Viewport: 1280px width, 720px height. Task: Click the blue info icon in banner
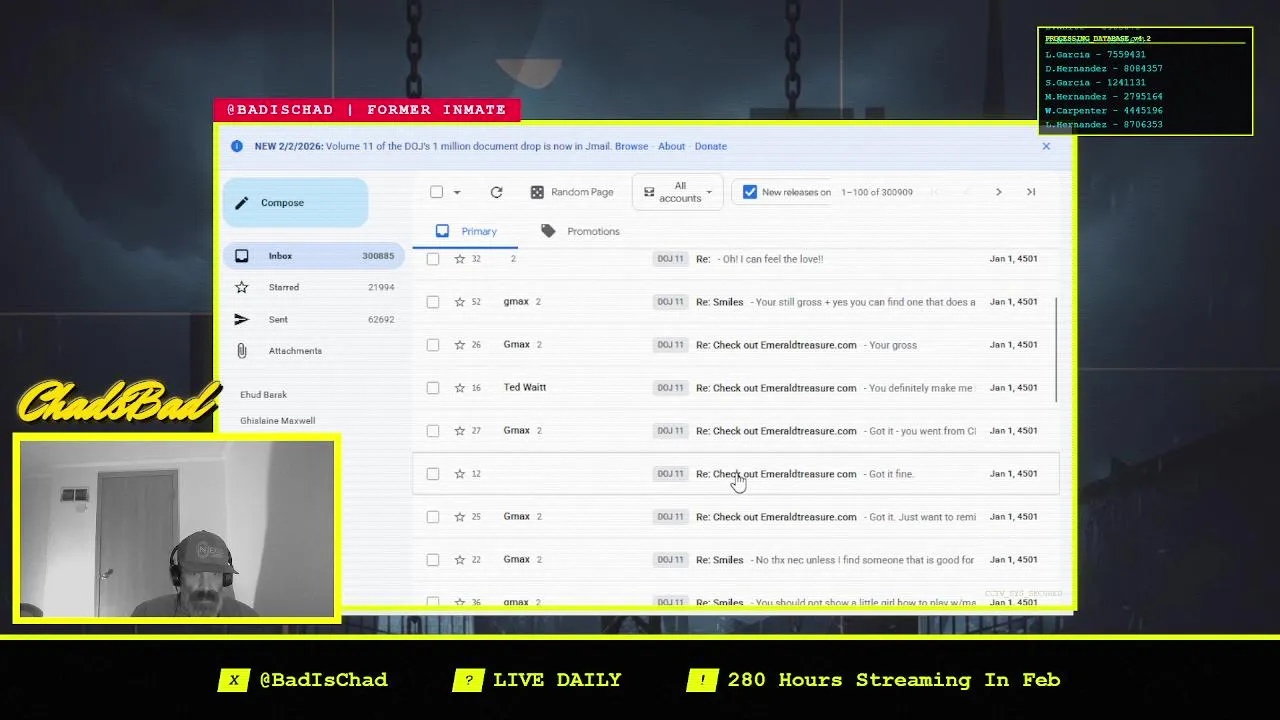click(237, 146)
